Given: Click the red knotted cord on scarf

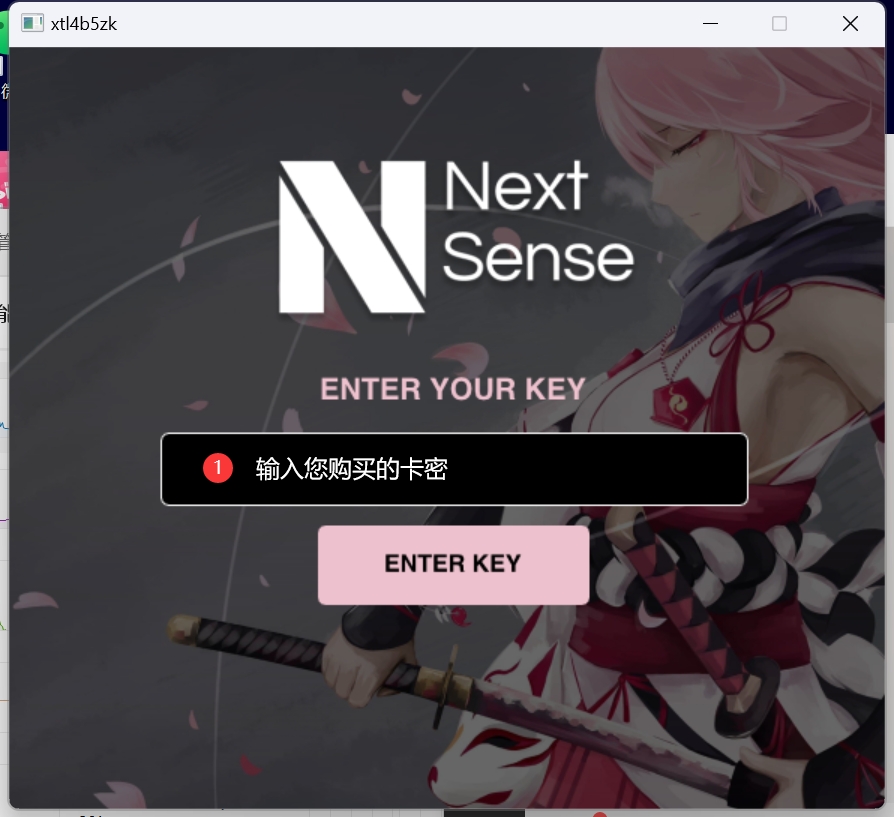Looking at the screenshot, I should 753,318.
